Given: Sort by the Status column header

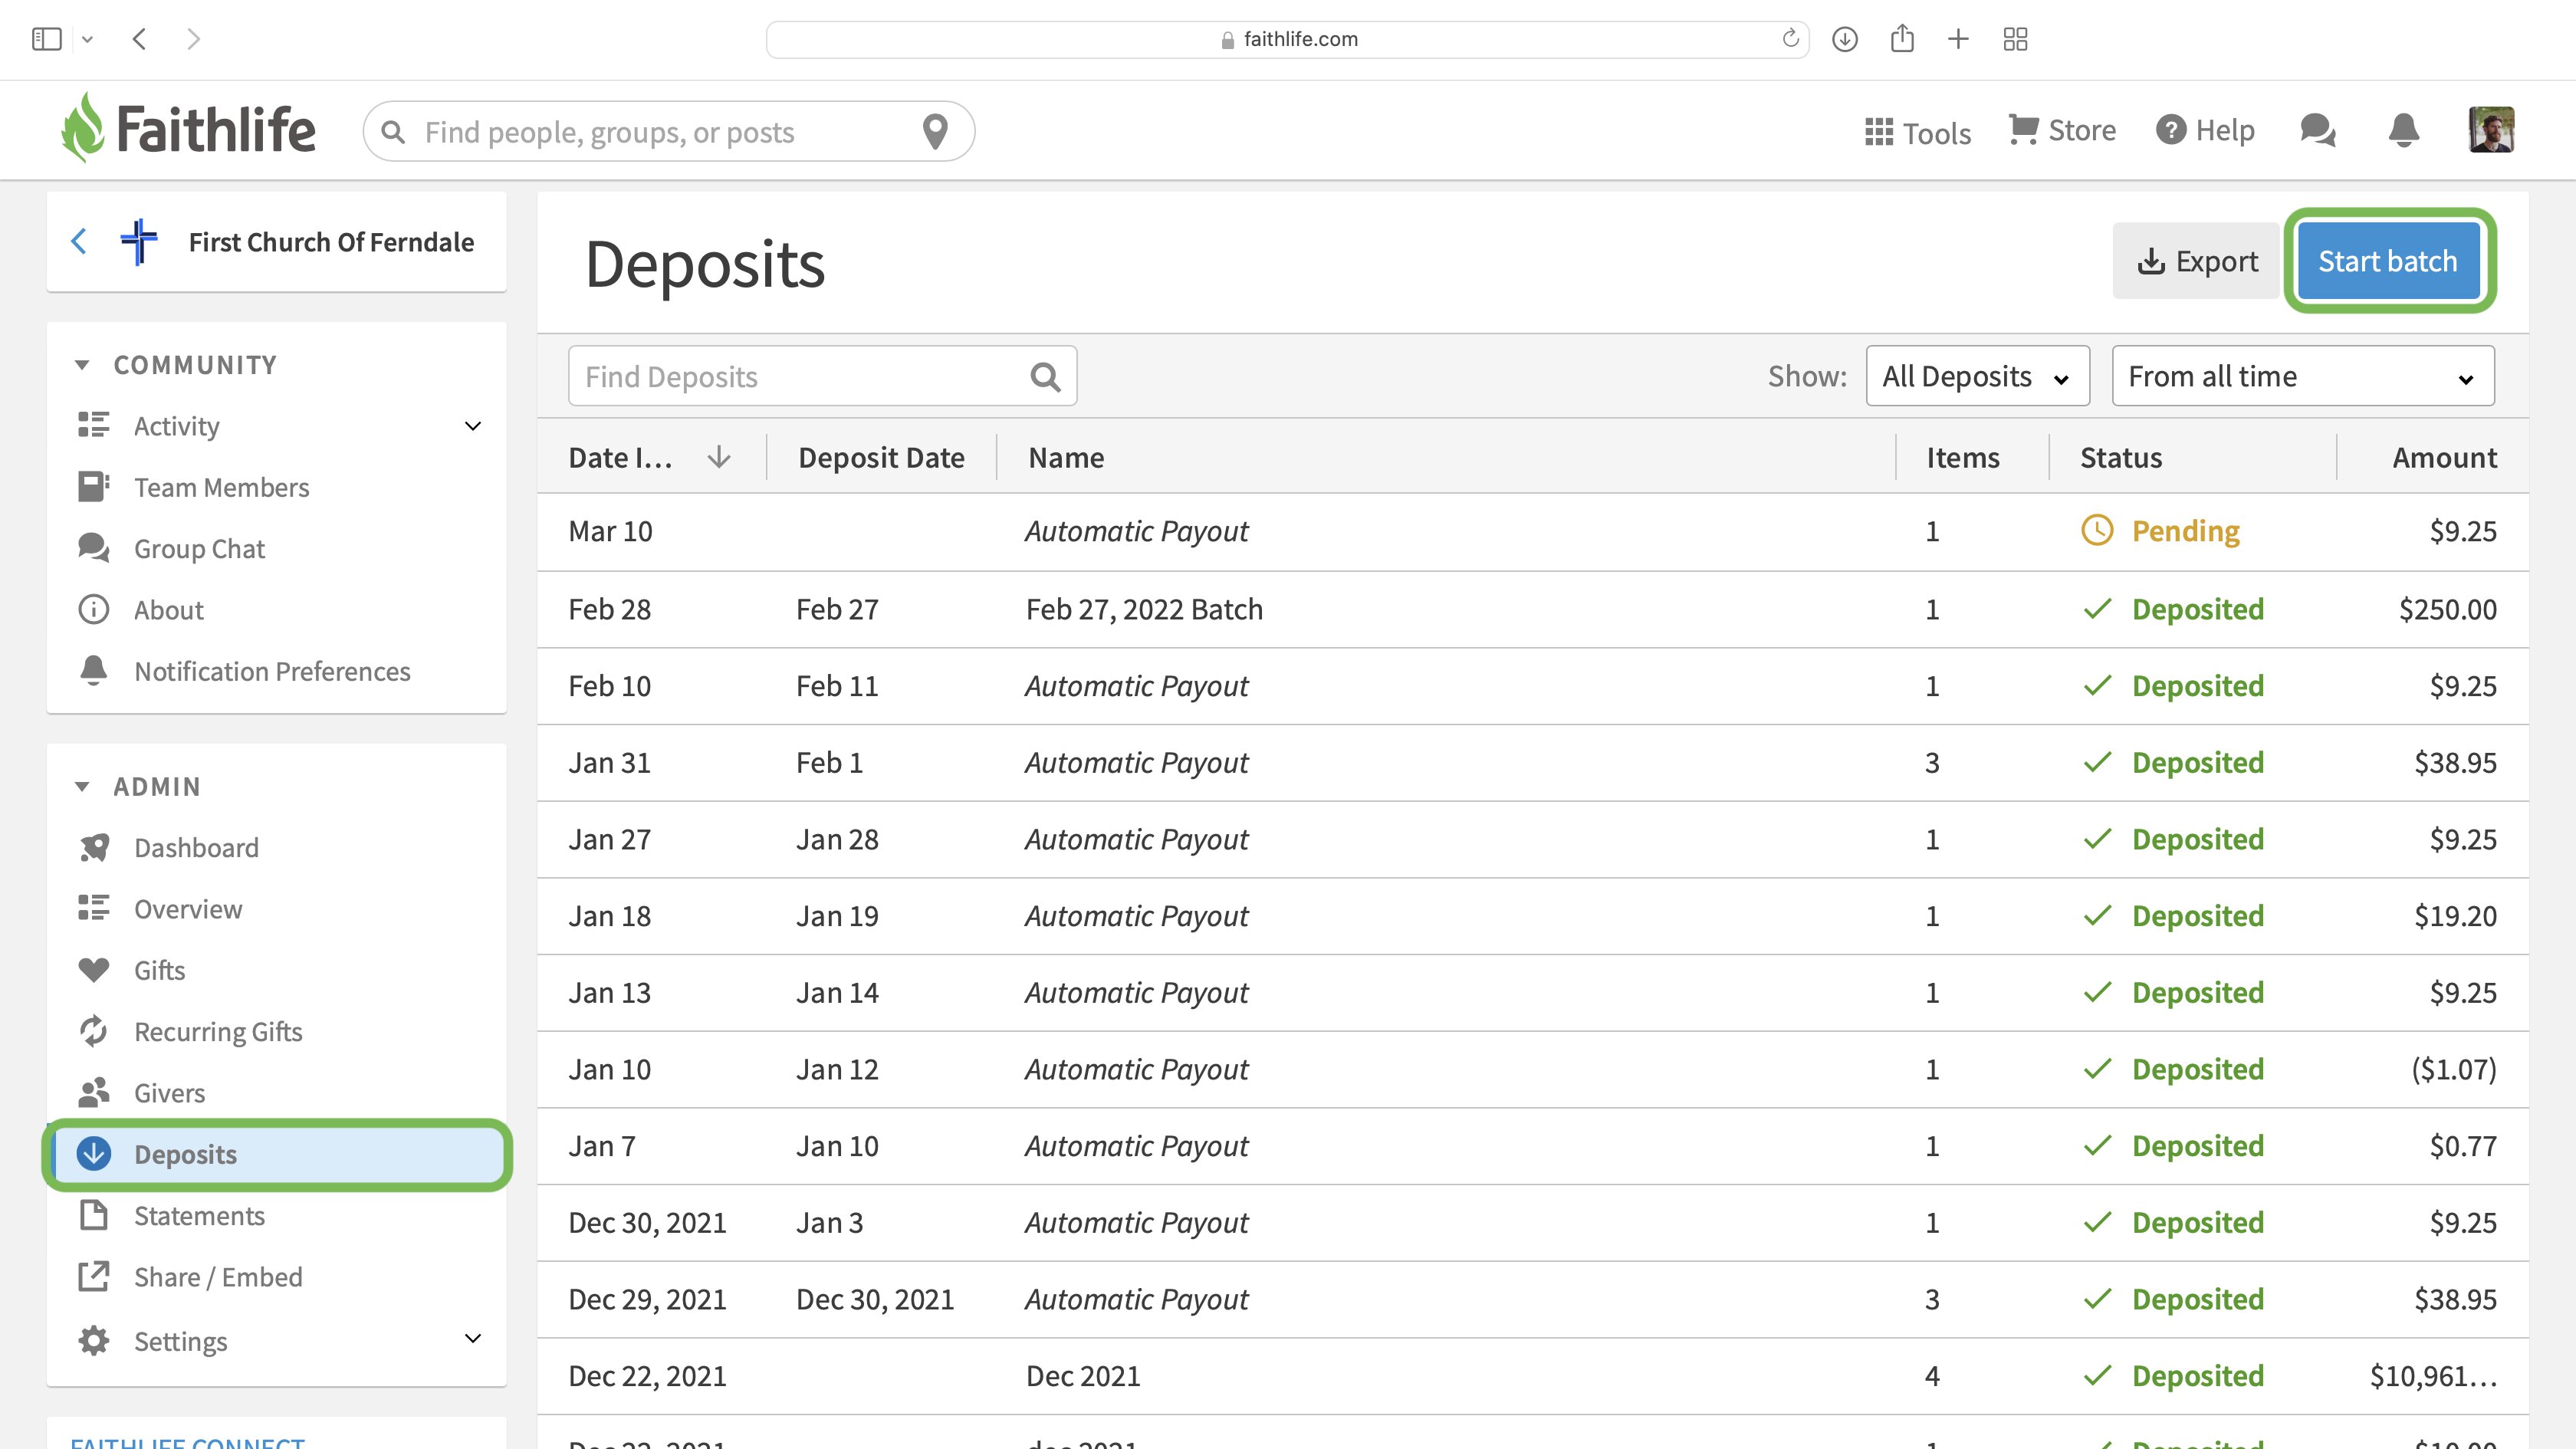Looking at the screenshot, I should pyautogui.click(x=2121, y=457).
